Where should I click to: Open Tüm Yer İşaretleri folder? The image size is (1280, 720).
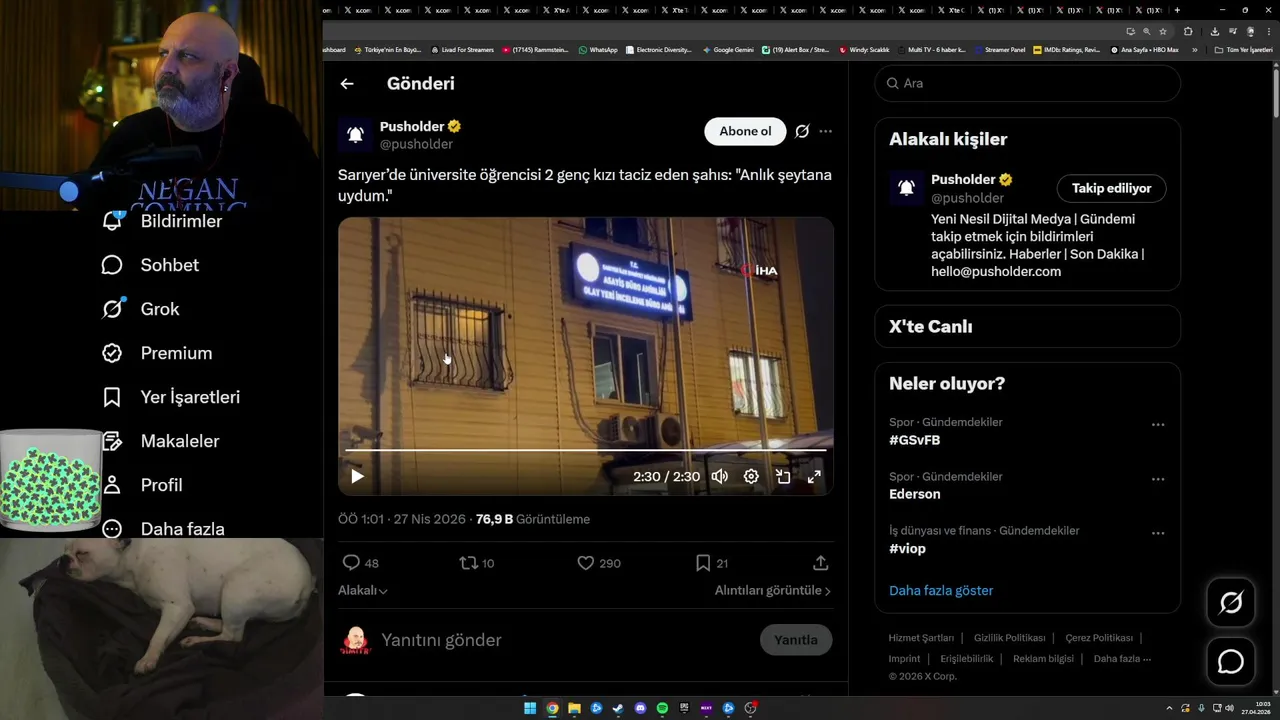(1243, 49)
